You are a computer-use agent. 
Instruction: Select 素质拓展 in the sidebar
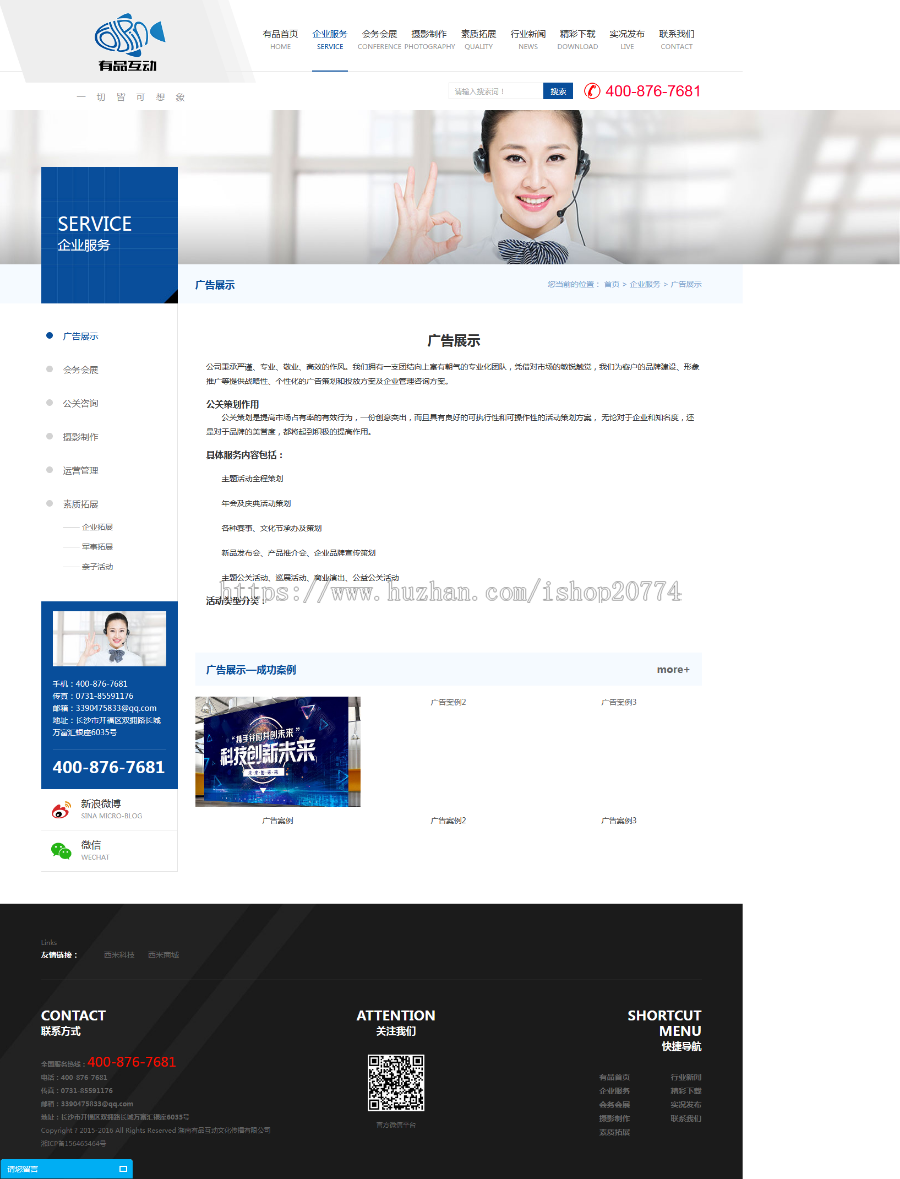[x=80, y=504]
